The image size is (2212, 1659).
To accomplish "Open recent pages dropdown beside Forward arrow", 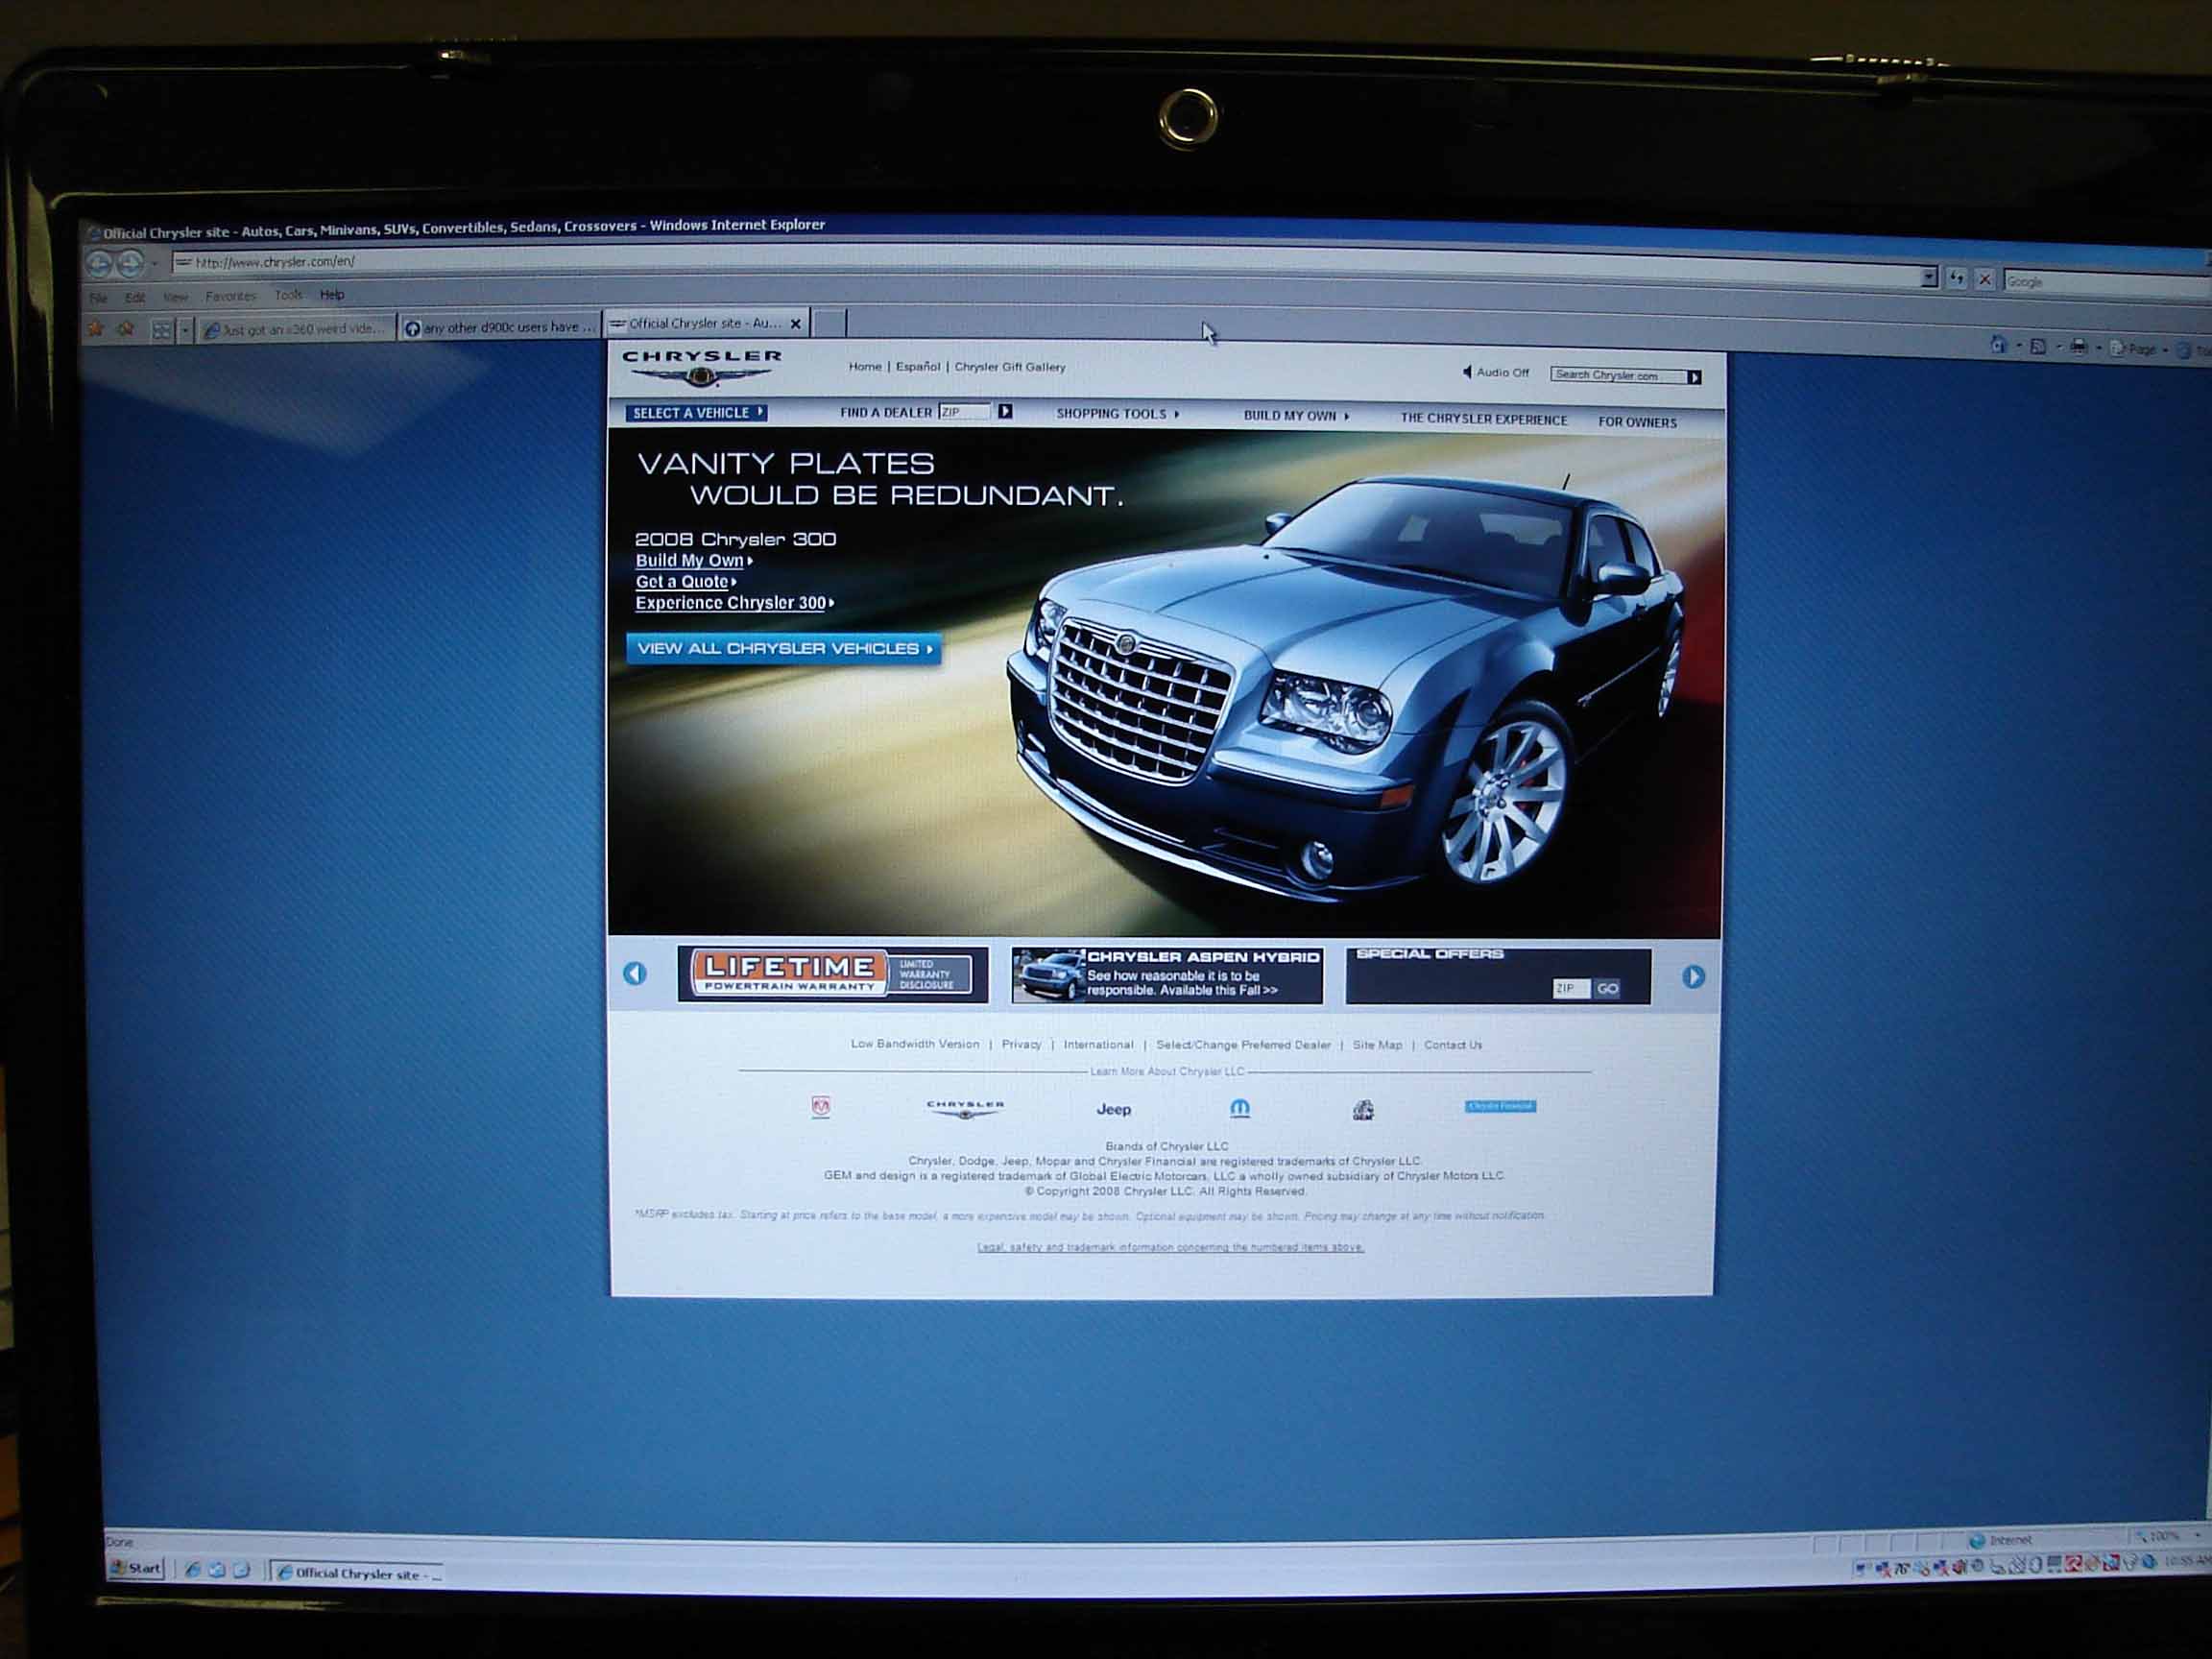I will click(154, 264).
